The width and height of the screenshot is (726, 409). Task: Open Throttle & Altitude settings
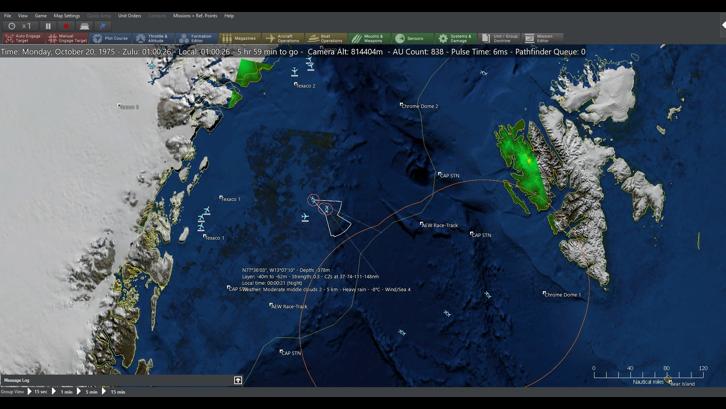[153, 38]
